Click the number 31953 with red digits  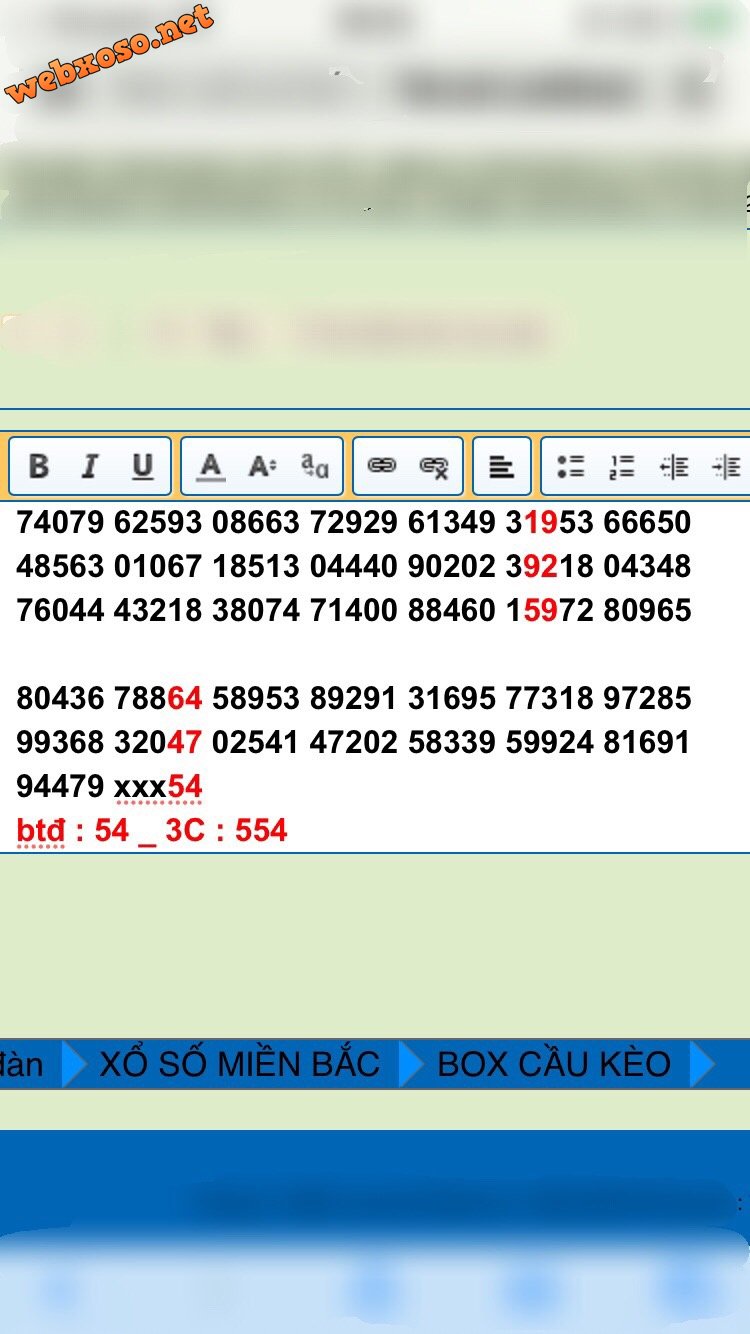coord(550,522)
